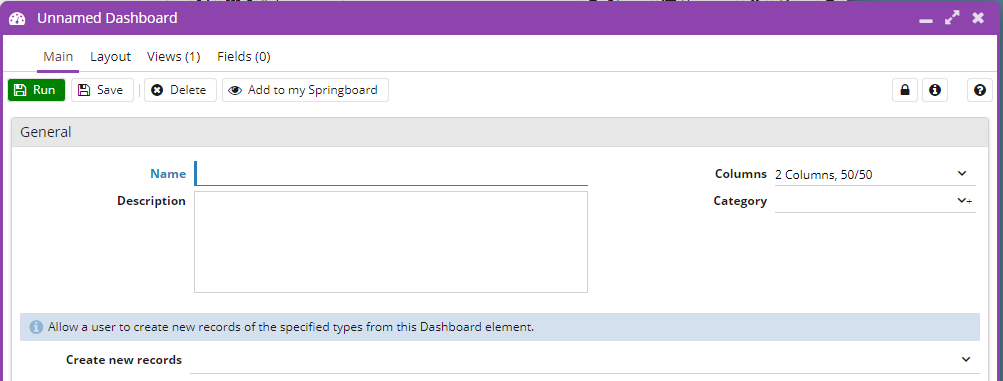Click the blue 'Name' label
Image resolution: width=1003 pixels, height=381 pixels.
click(x=168, y=174)
